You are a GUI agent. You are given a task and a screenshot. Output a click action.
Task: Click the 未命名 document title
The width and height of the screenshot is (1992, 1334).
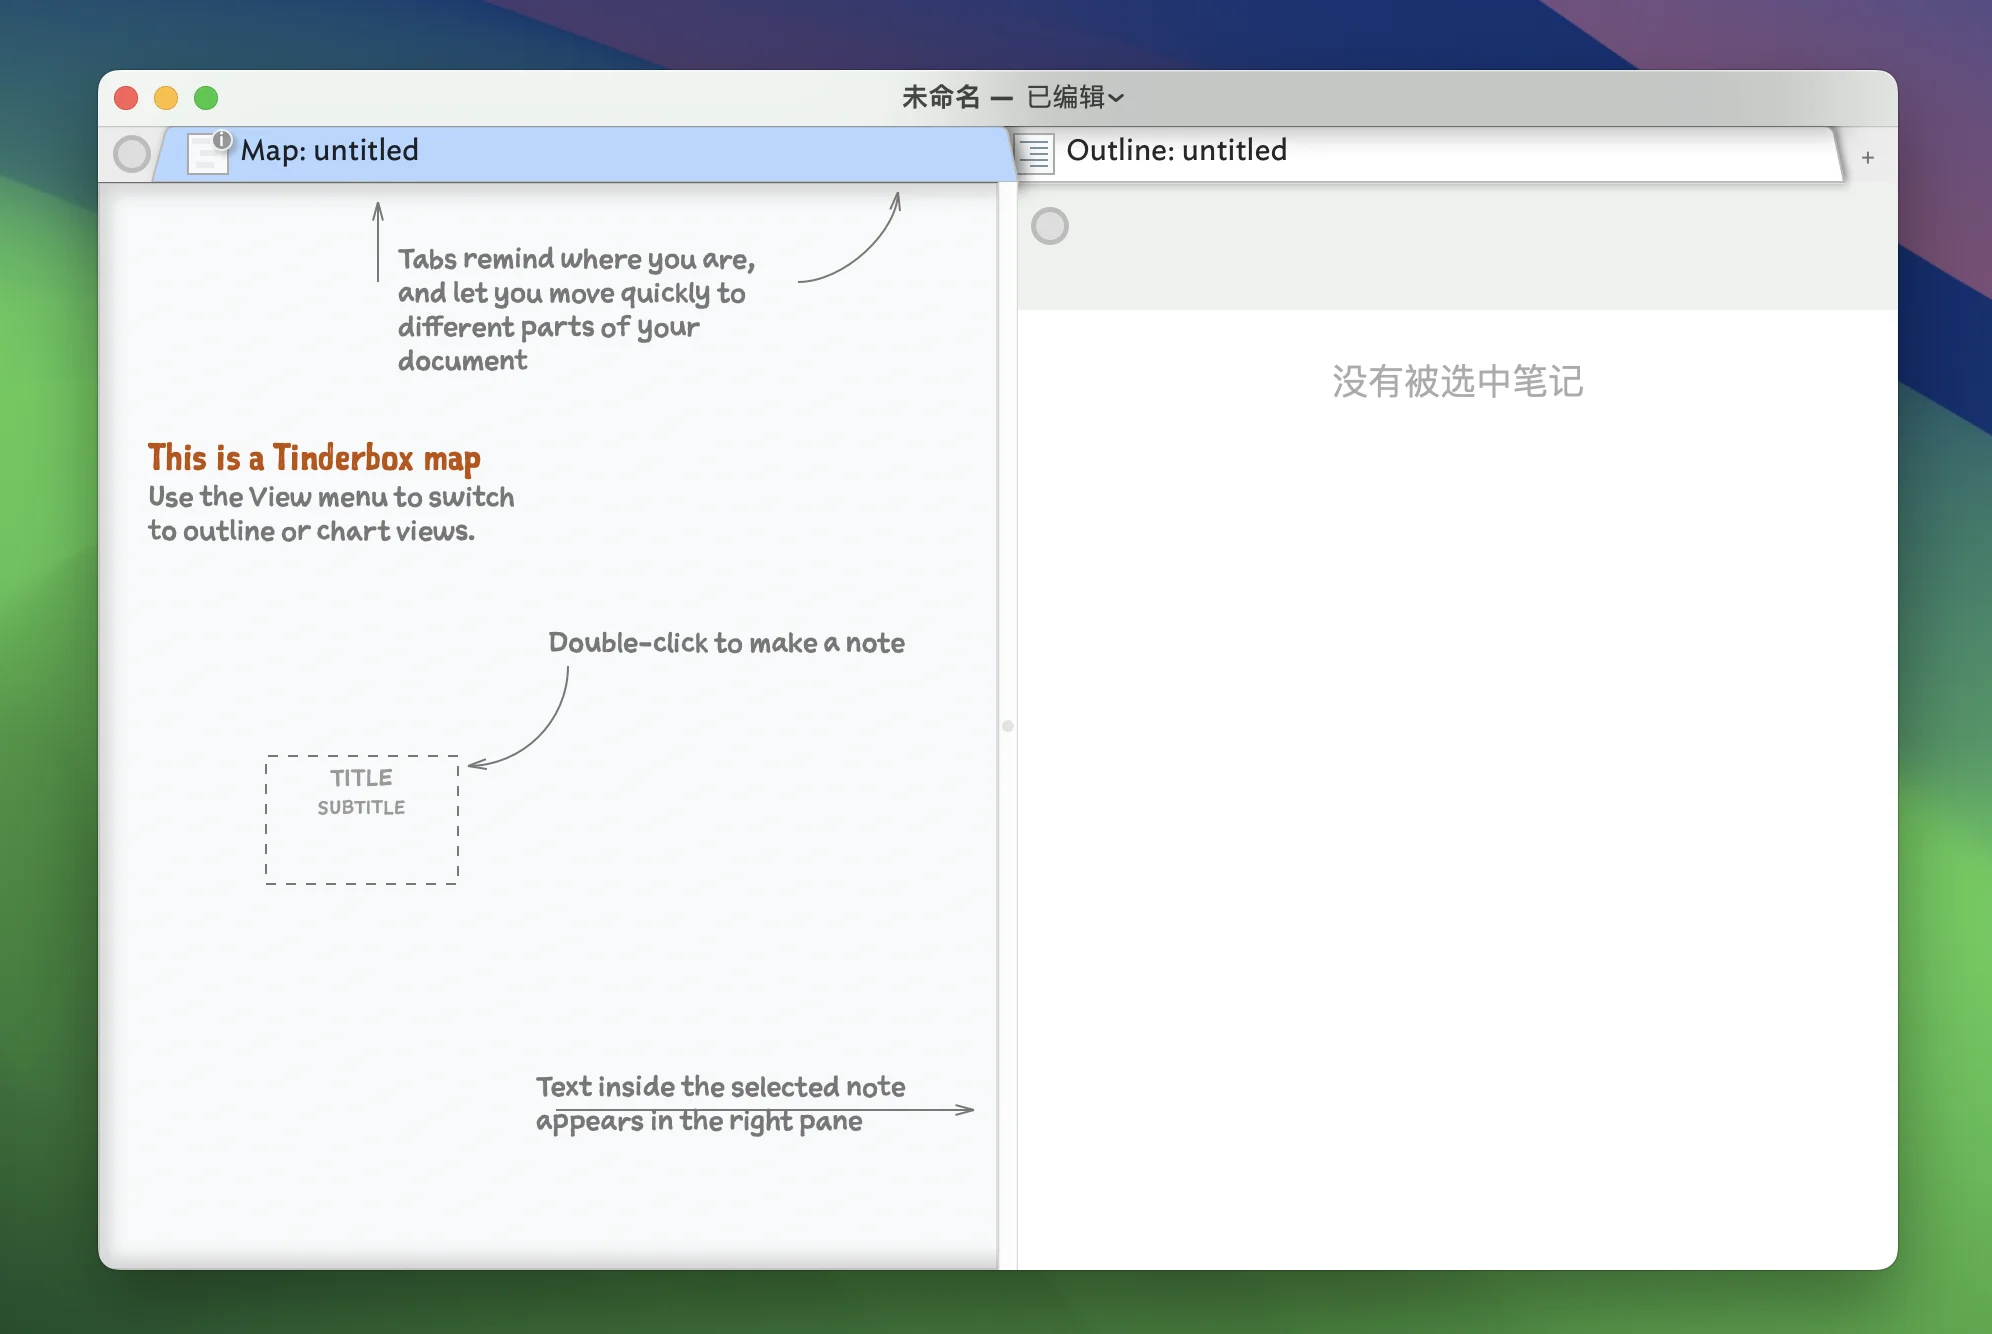pyautogui.click(x=941, y=97)
